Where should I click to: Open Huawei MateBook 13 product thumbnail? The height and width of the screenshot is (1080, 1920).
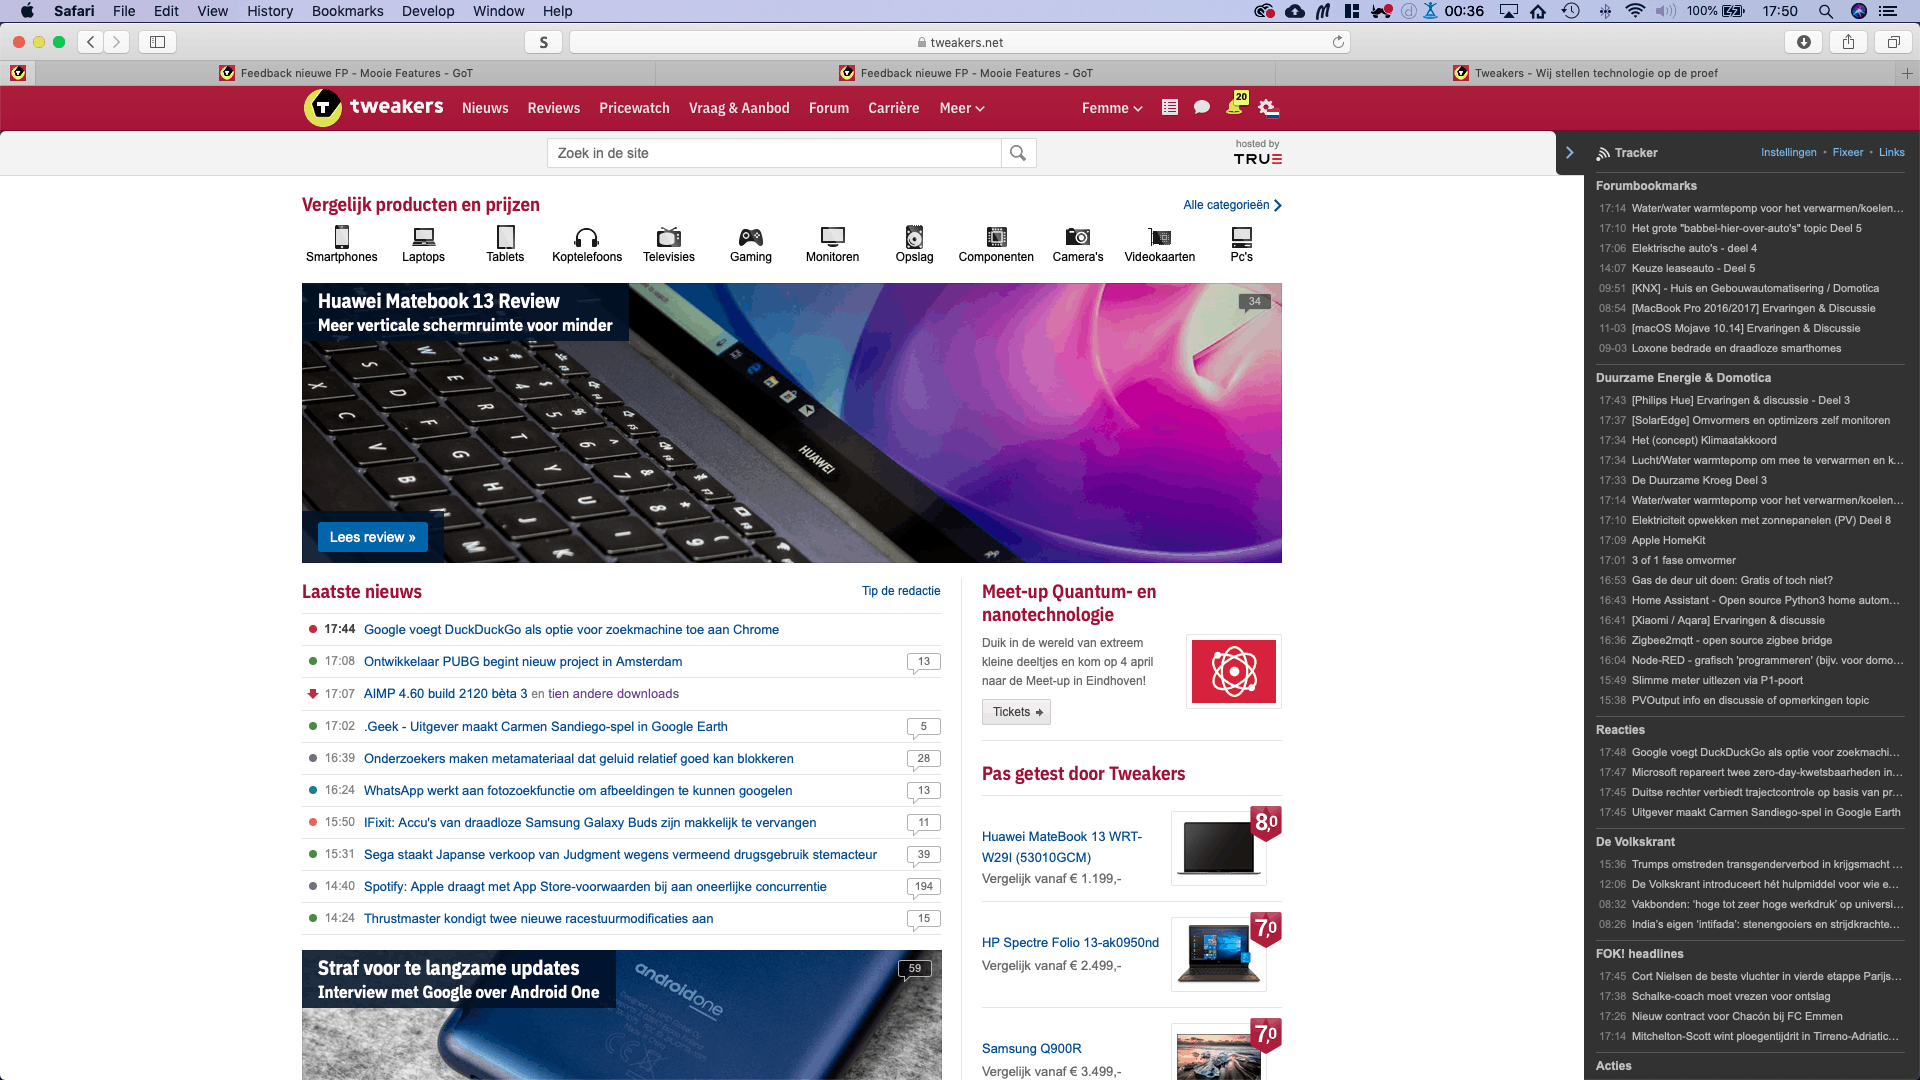(x=1218, y=848)
